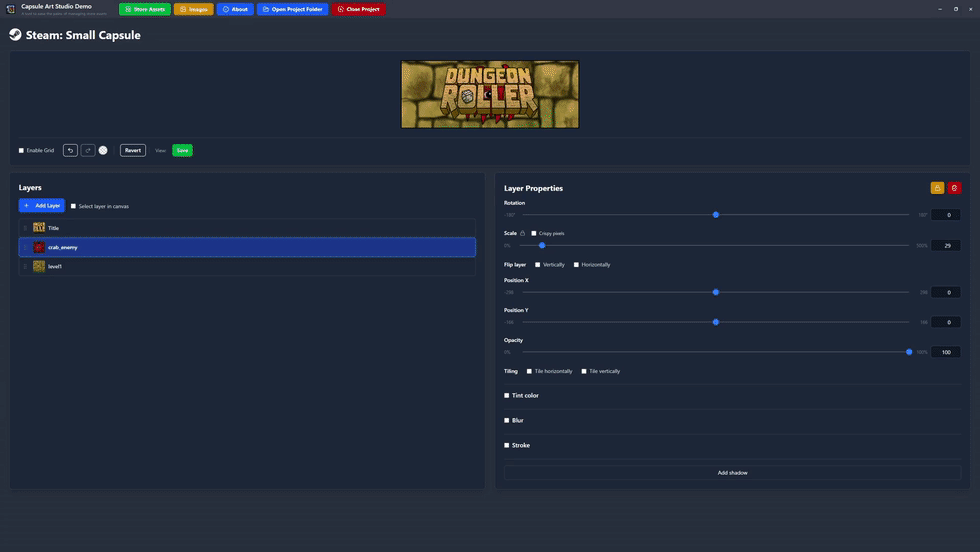Click the Opacity value field showing 100
This screenshot has width=980, height=552.
[946, 352]
